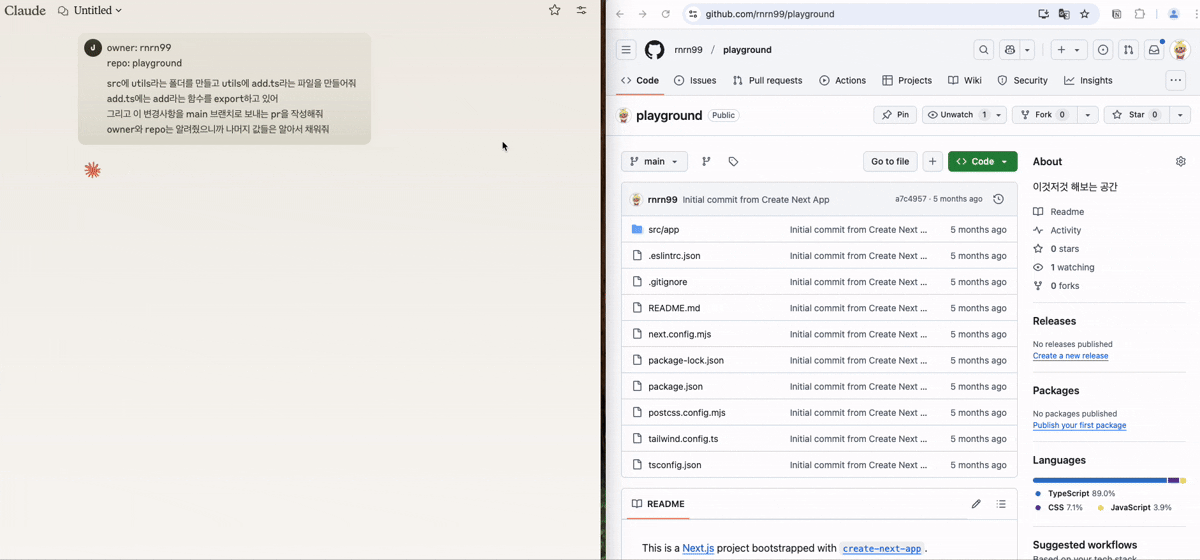Open README.md file in list
This screenshot has height=560, width=1200.
(674, 308)
